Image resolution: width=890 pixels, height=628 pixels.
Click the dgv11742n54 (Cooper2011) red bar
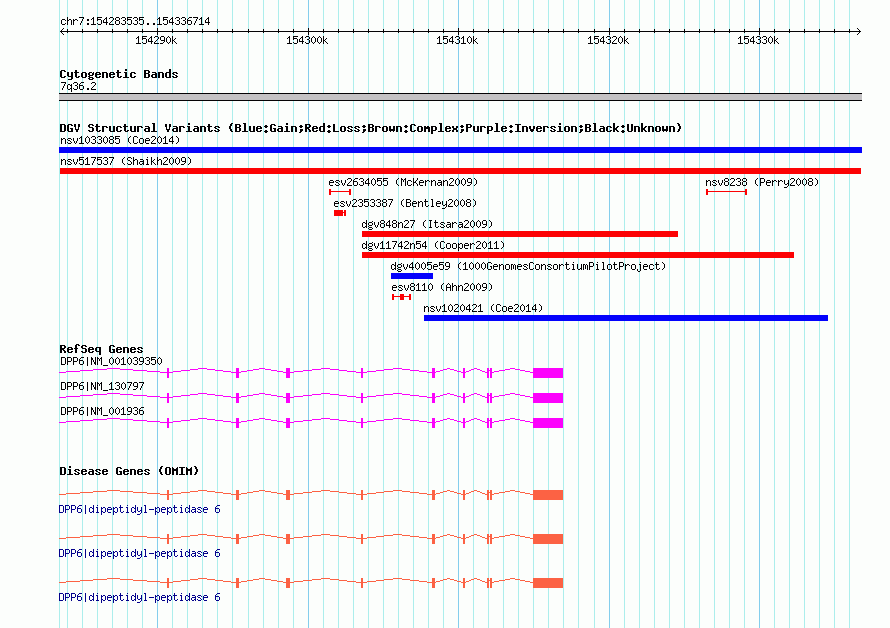(578, 255)
